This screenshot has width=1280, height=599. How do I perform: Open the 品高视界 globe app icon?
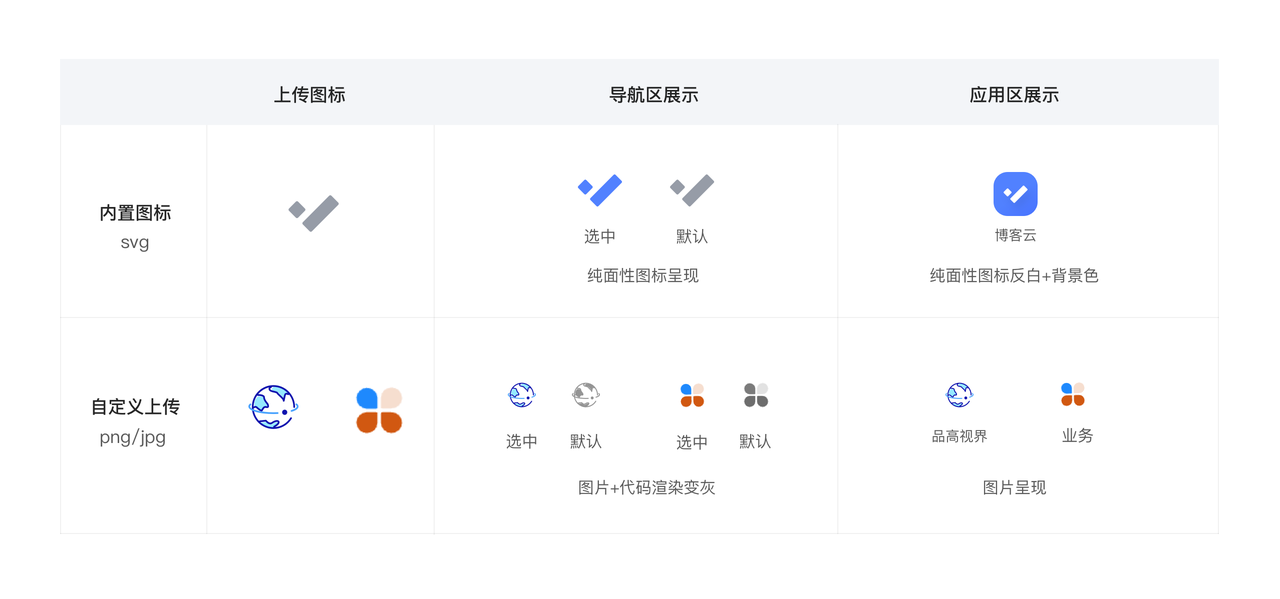pos(959,395)
